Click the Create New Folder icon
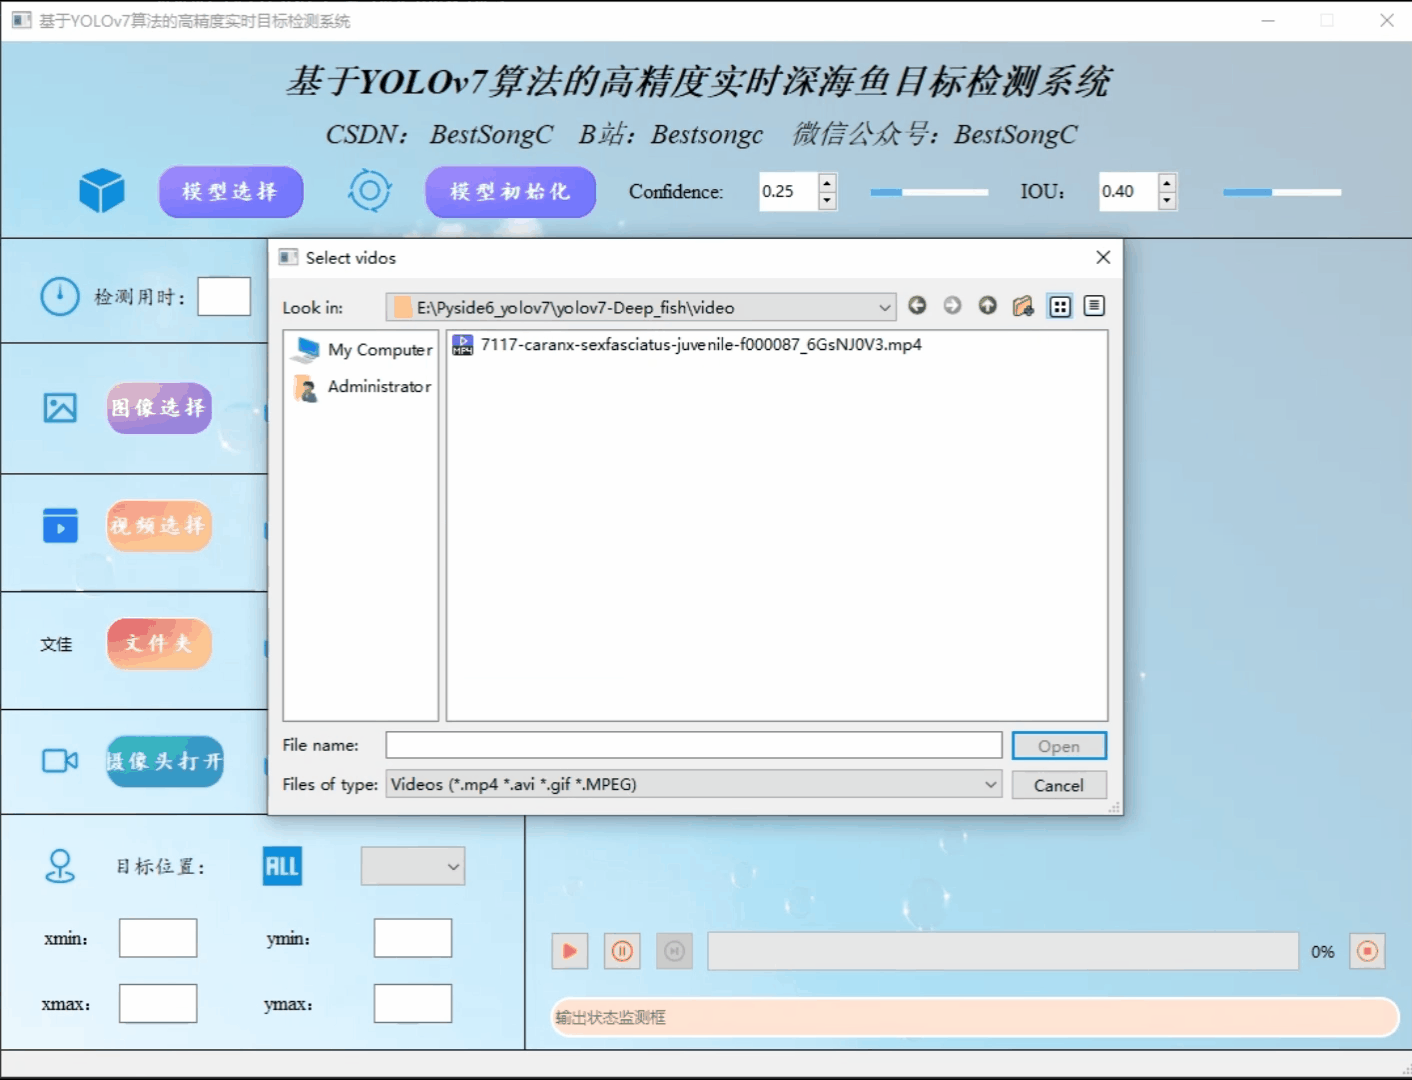Screen dimensions: 1412x1080 point(1023,306)
